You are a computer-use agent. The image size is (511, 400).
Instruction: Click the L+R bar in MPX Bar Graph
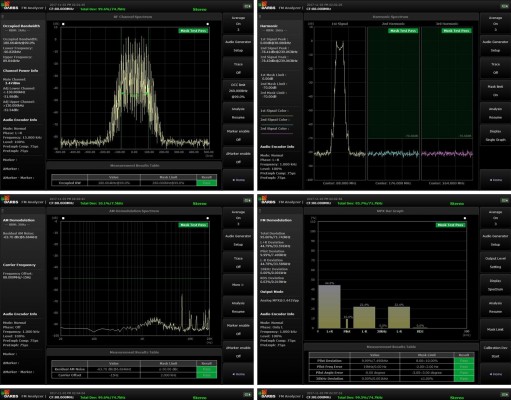[329, 306]
